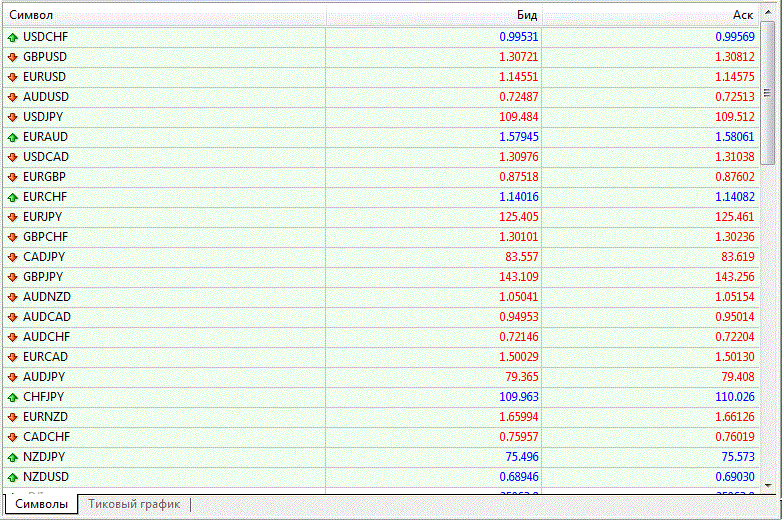Switch to the Тиковый график tab
The height and width of the screenshot is (521, 782).
coord(134,505)
